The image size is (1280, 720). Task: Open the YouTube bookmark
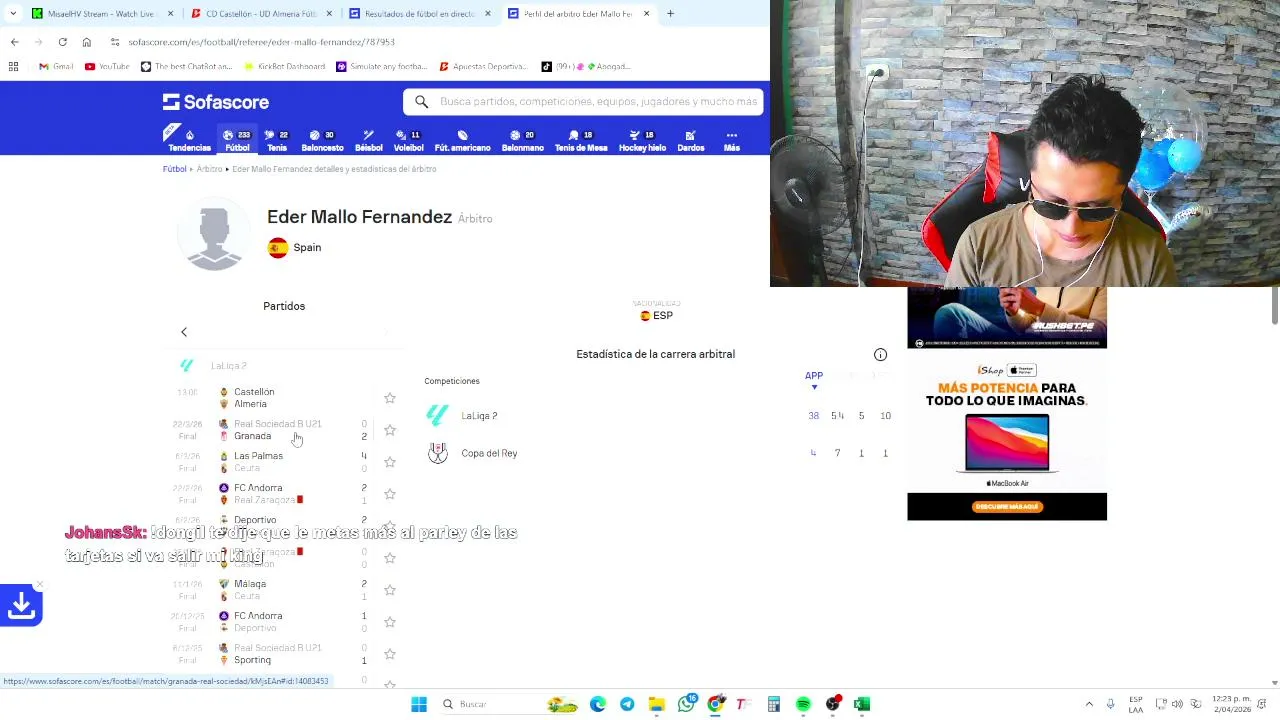(107, 67)
